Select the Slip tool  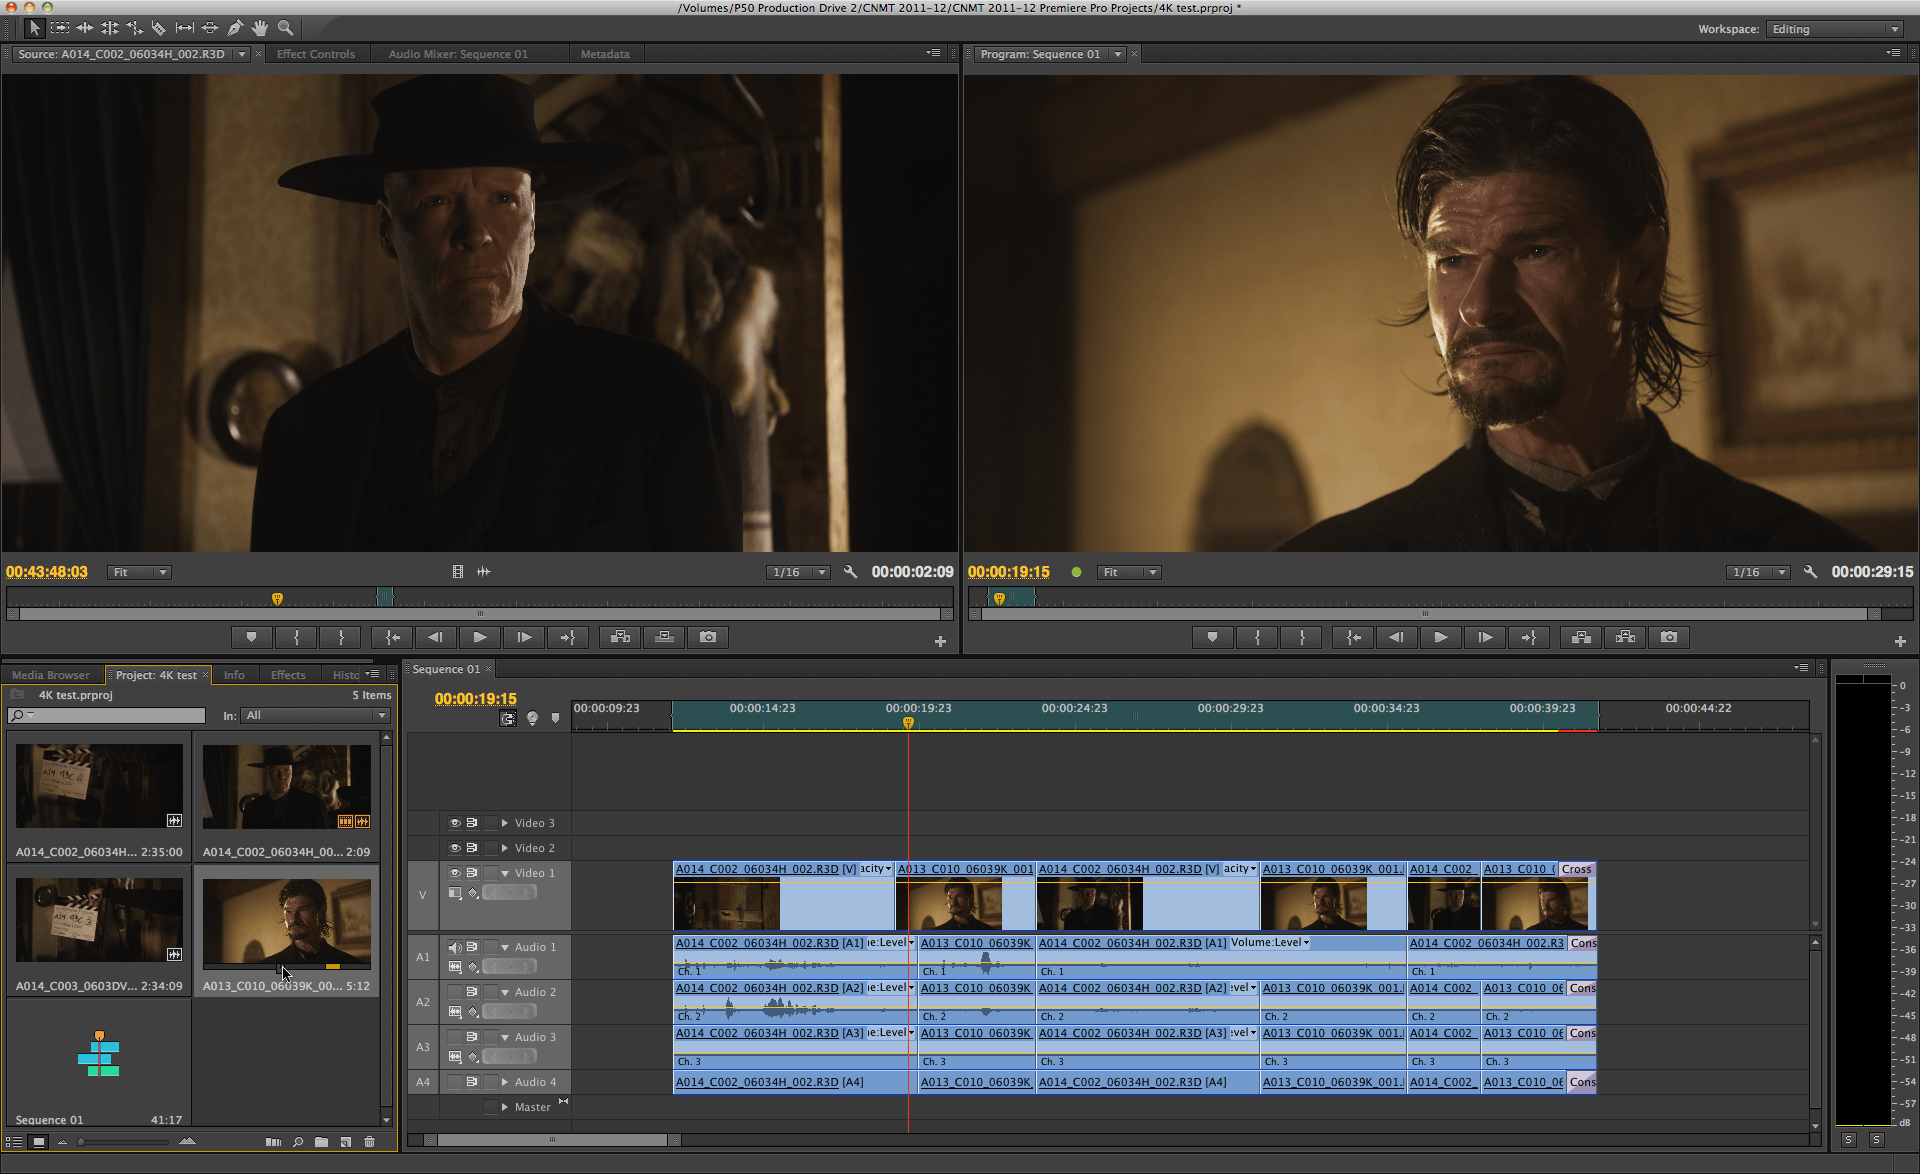tap(185, 28)
